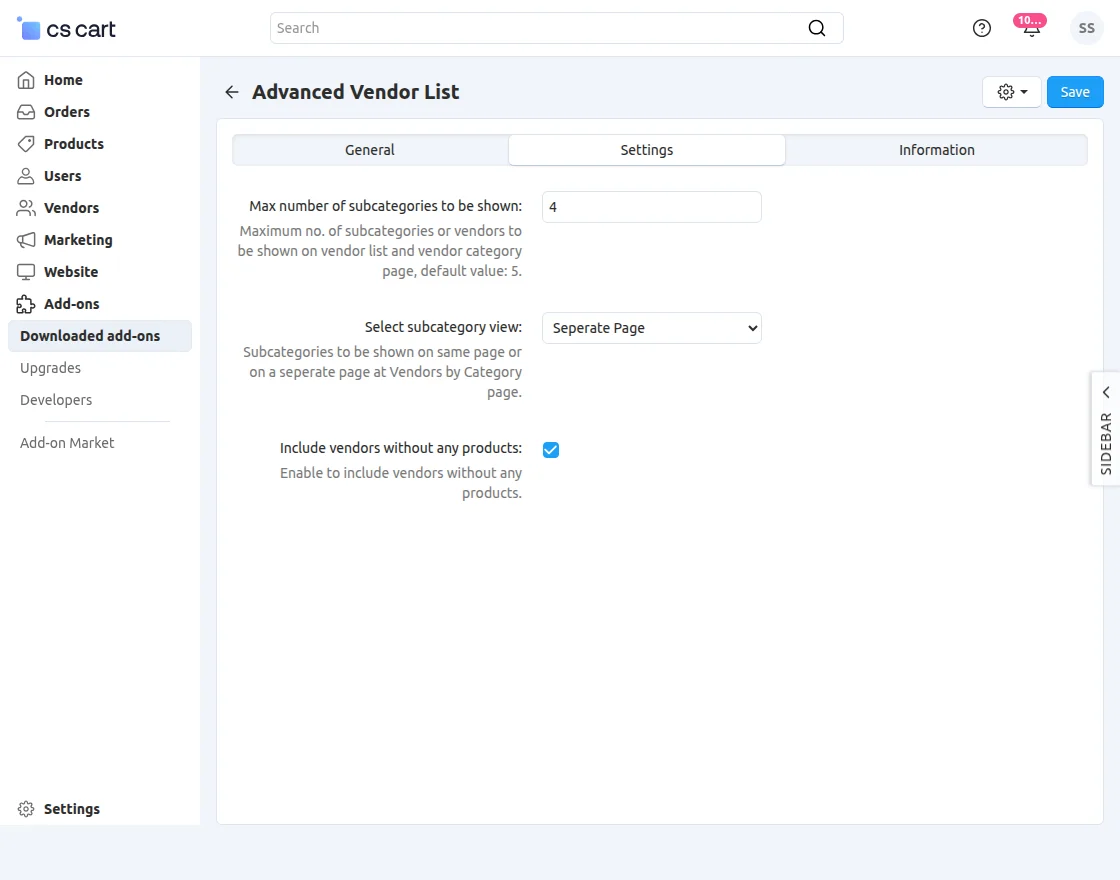Open the gear dropdown near Save button

tap(1011, 91)
